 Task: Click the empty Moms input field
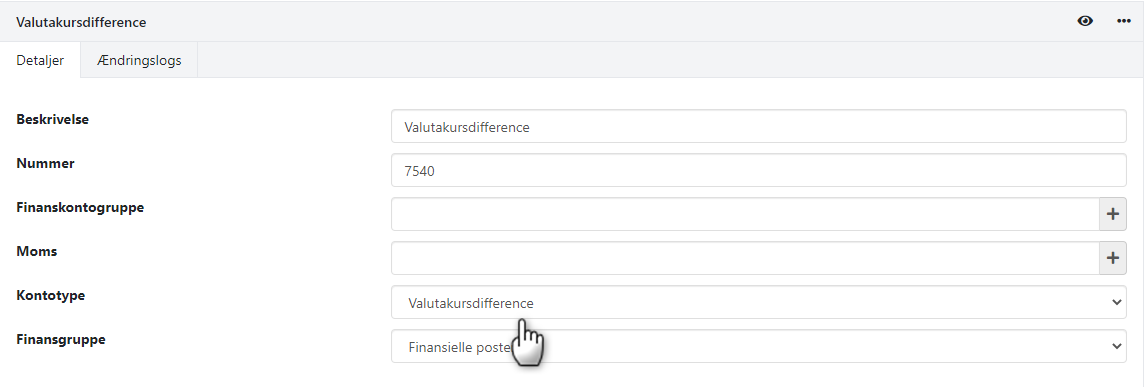[745, 258]
